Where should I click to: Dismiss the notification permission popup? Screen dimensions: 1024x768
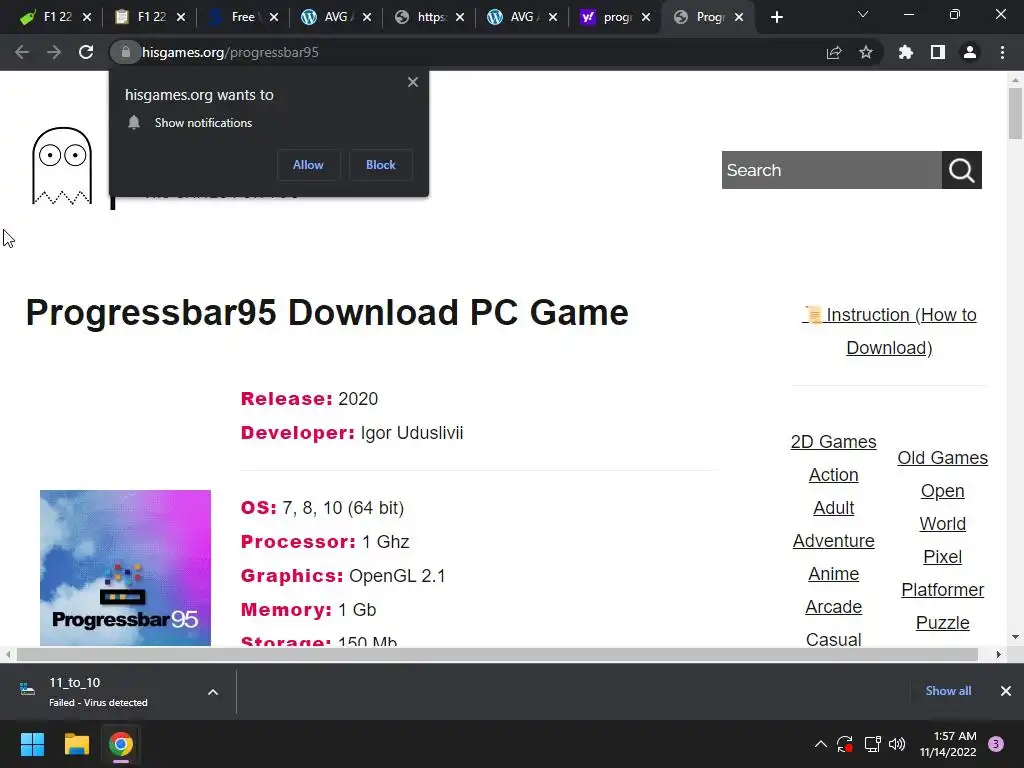click(x=413, y=82)
